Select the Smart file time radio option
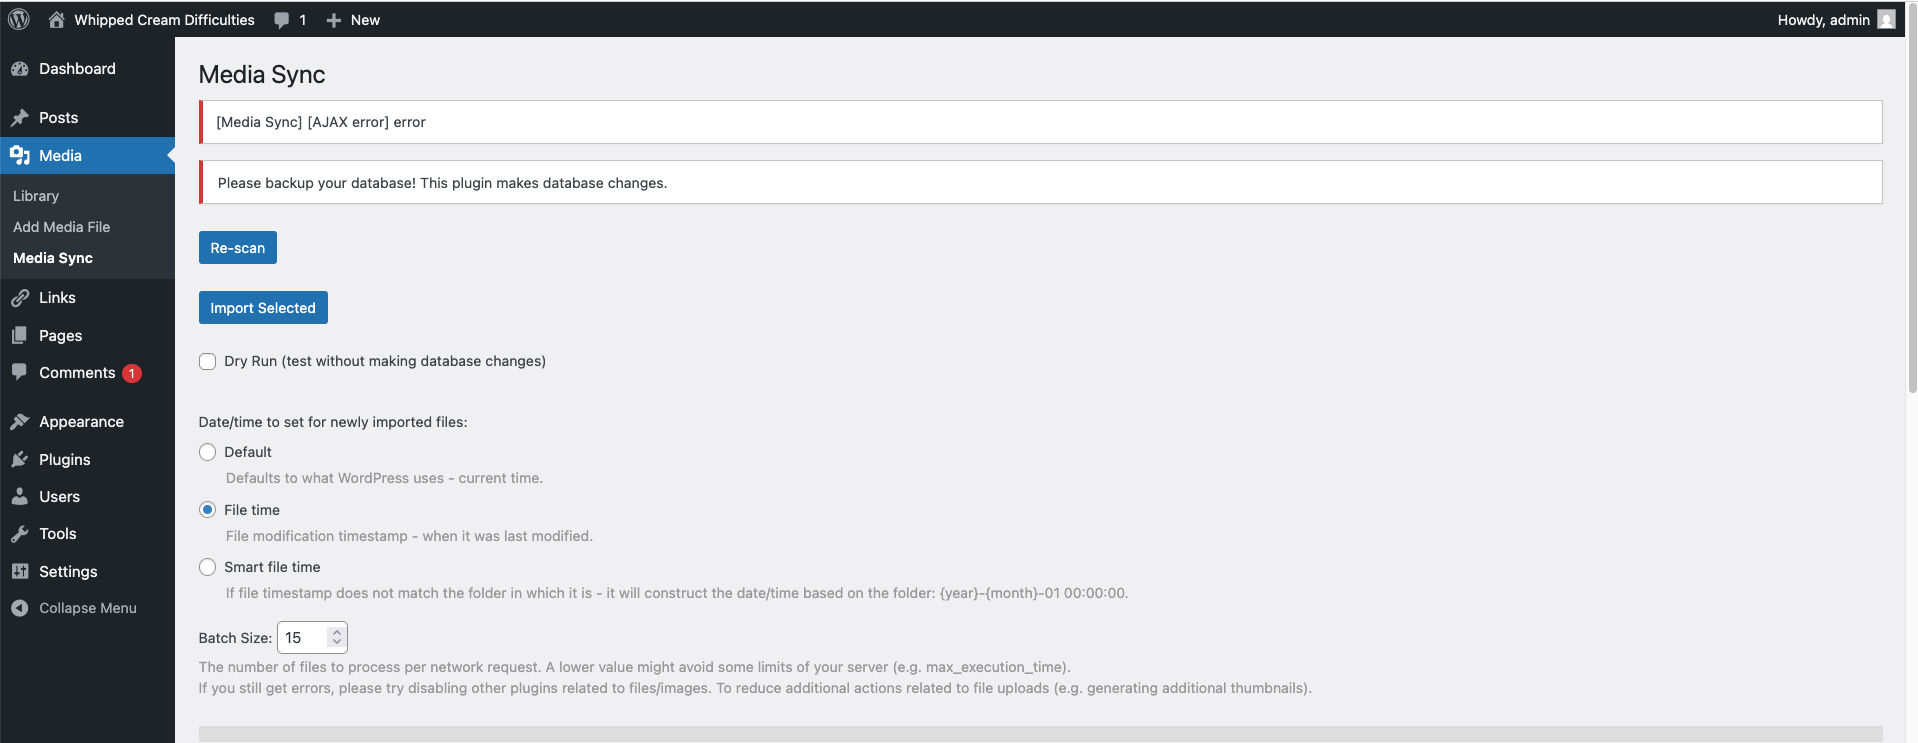Screen dimensions: 1918x743 pos(208,568)
